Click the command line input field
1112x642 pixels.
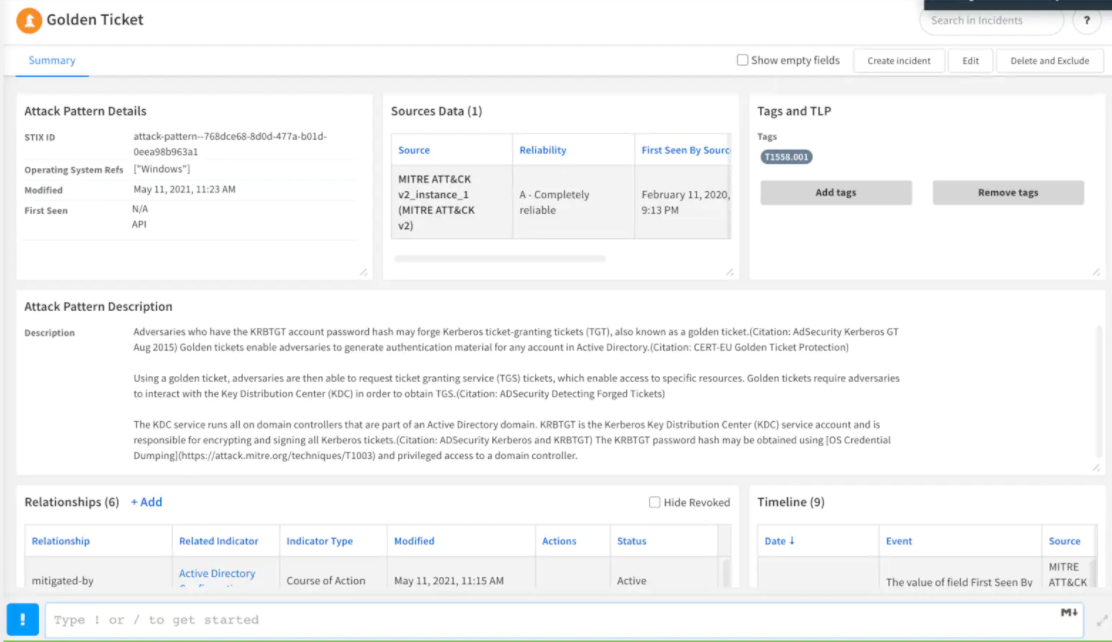[565, 620]
